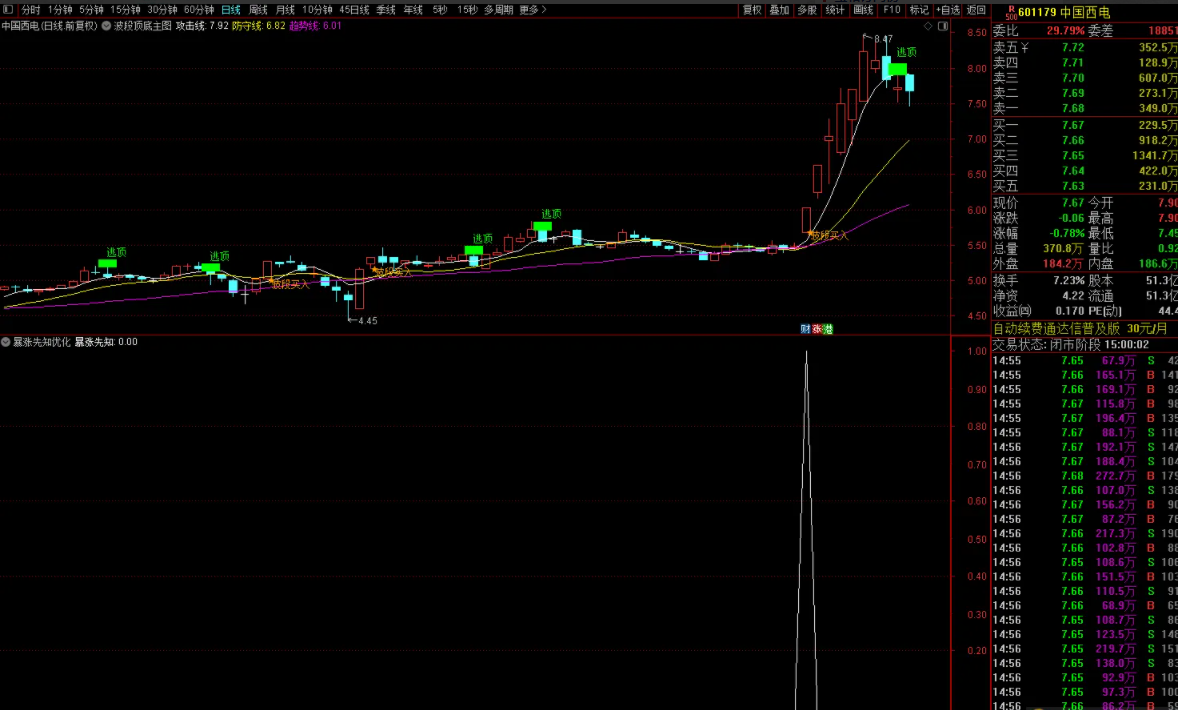Open the 复权 adjustment menu
Screen dimensions: 1178x710
click(x=752, y=10)
